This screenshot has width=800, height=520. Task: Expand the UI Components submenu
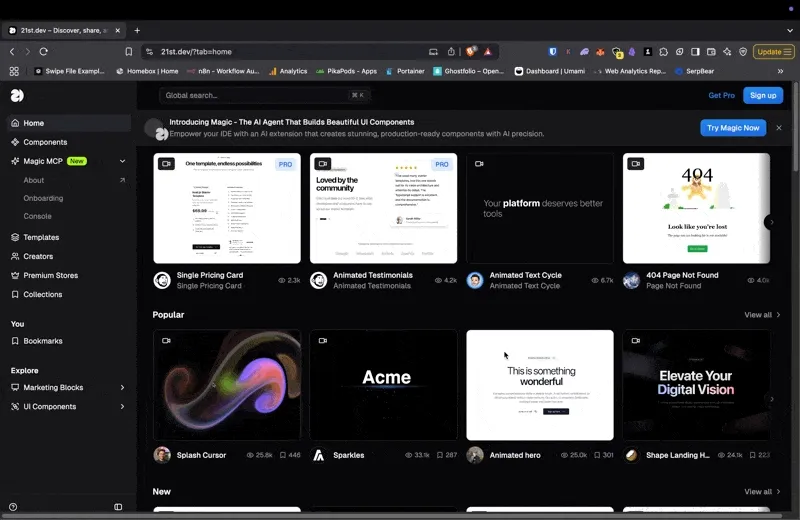pos(122,407)
